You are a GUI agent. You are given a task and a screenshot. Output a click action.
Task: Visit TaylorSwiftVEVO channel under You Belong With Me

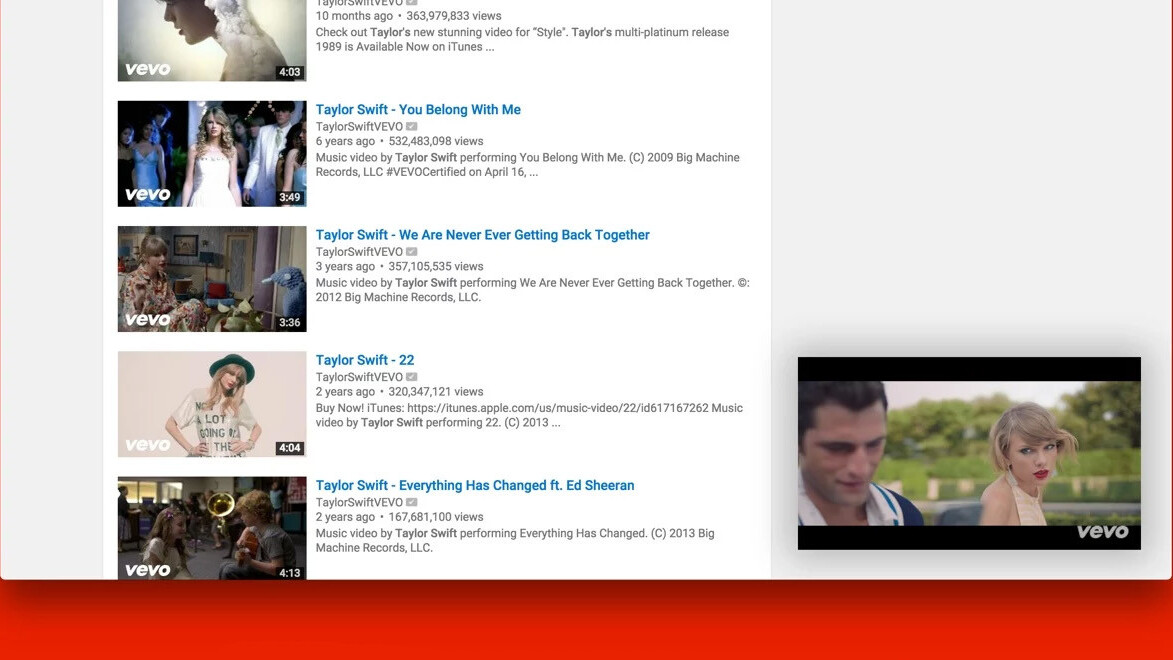coord(359,127)
